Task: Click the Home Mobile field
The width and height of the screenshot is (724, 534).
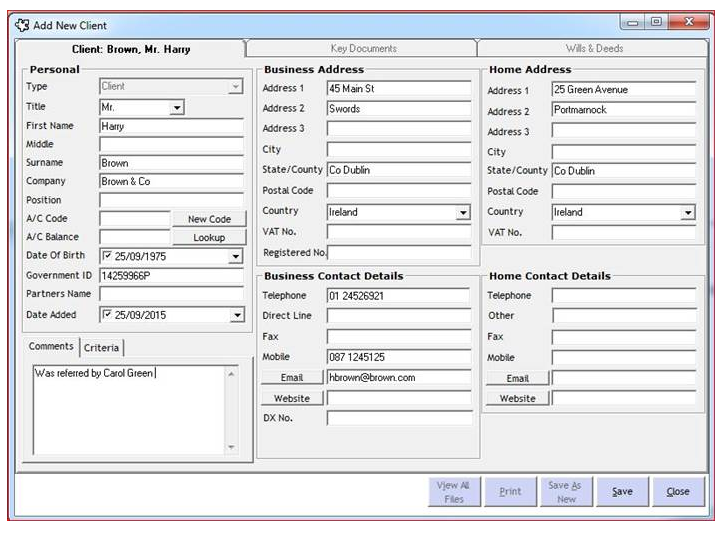Action: tap(624, 358)
